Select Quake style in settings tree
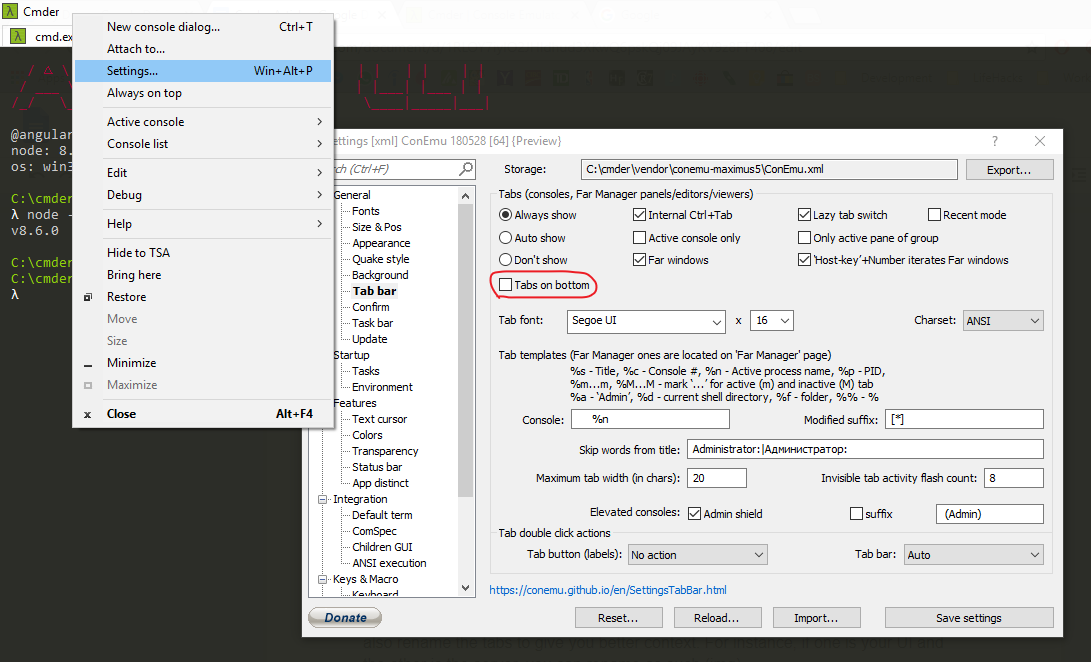 tap(380, 259)
